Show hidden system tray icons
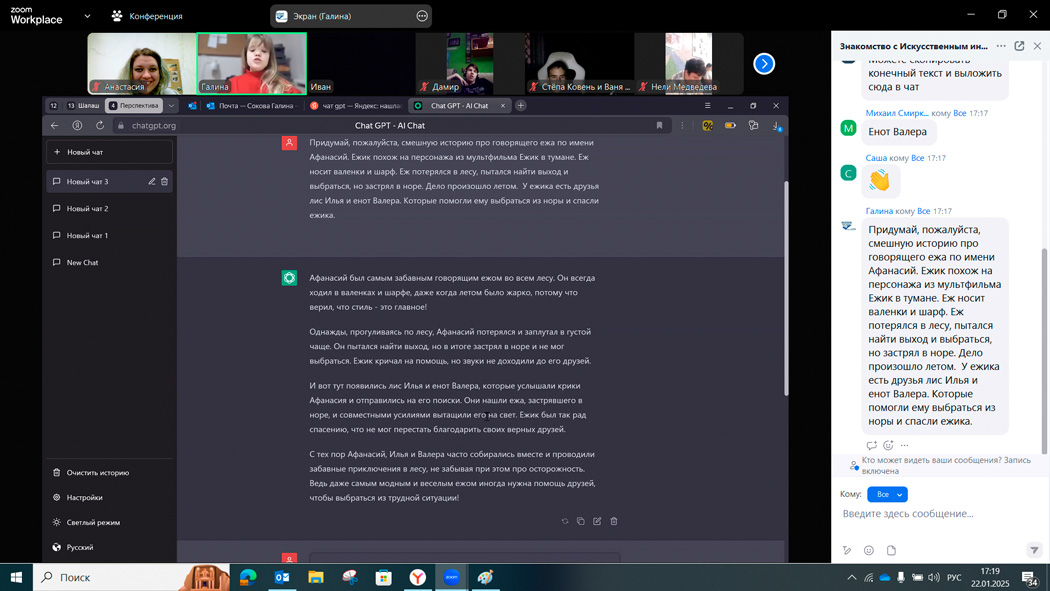 pos(851,577)
